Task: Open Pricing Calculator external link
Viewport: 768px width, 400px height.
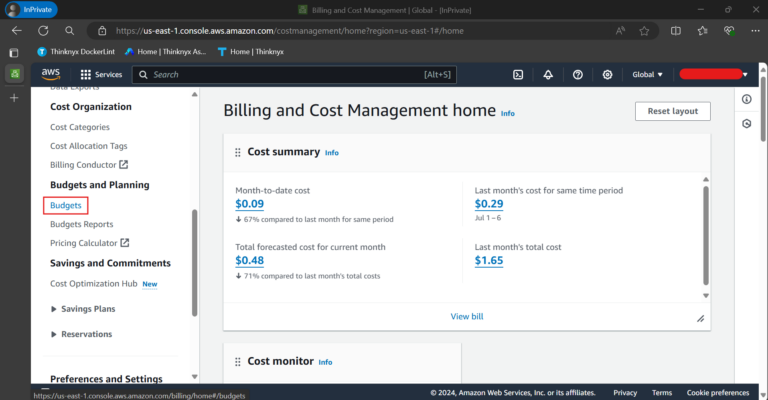Action: coord(90,243)
